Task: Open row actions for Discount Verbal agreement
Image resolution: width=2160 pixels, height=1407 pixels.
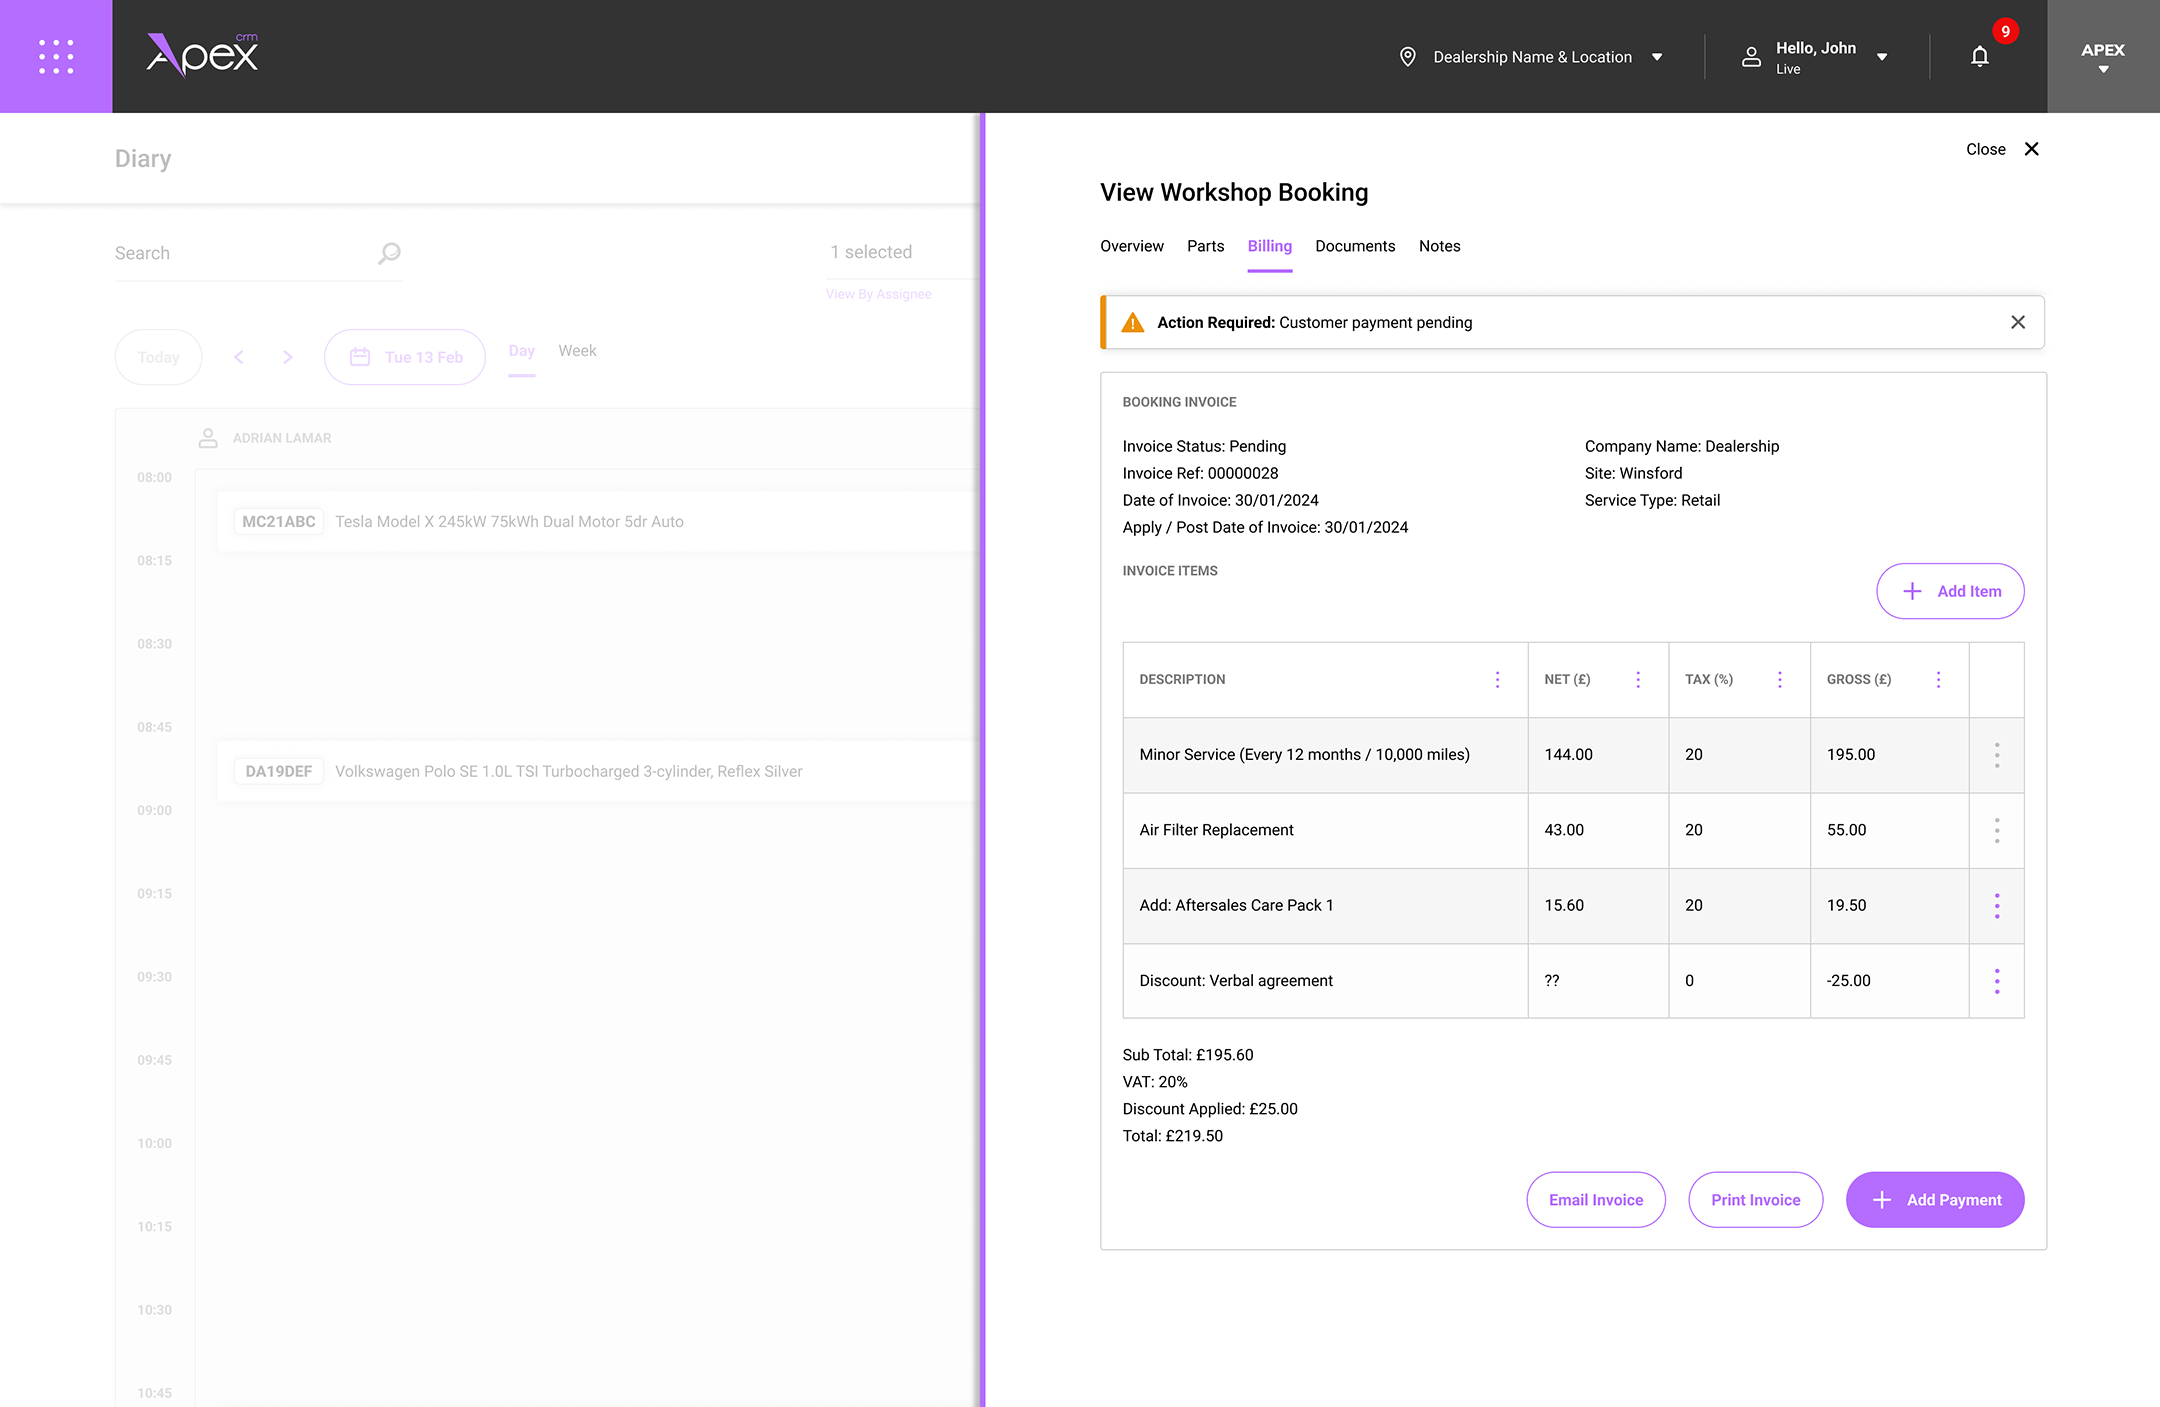Action: (x=1997, y=981)
